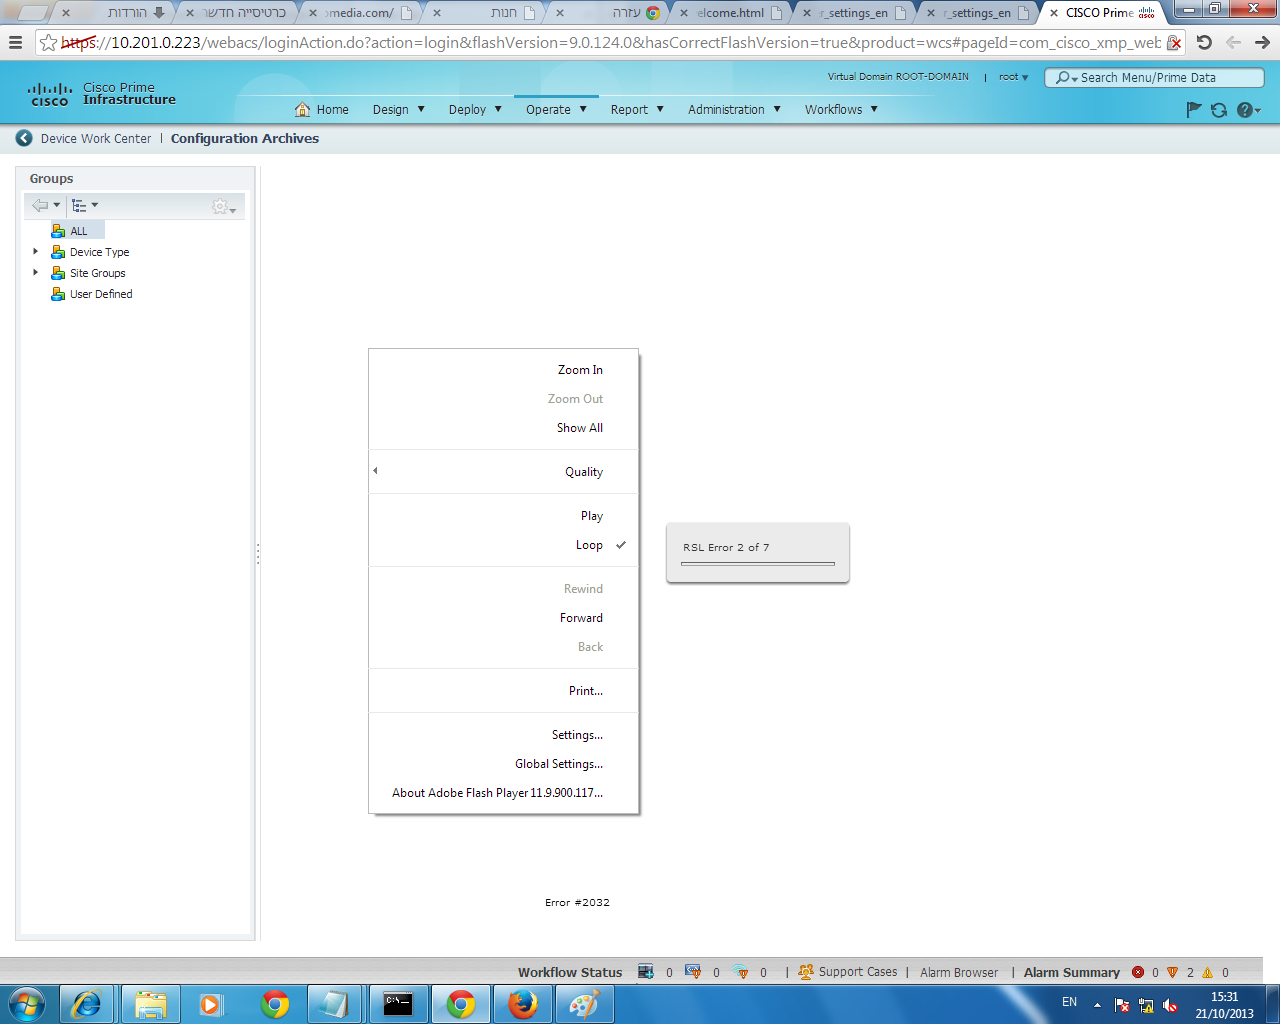
Task: Click the major orange alarm icon
Action: click(1173, 972)
